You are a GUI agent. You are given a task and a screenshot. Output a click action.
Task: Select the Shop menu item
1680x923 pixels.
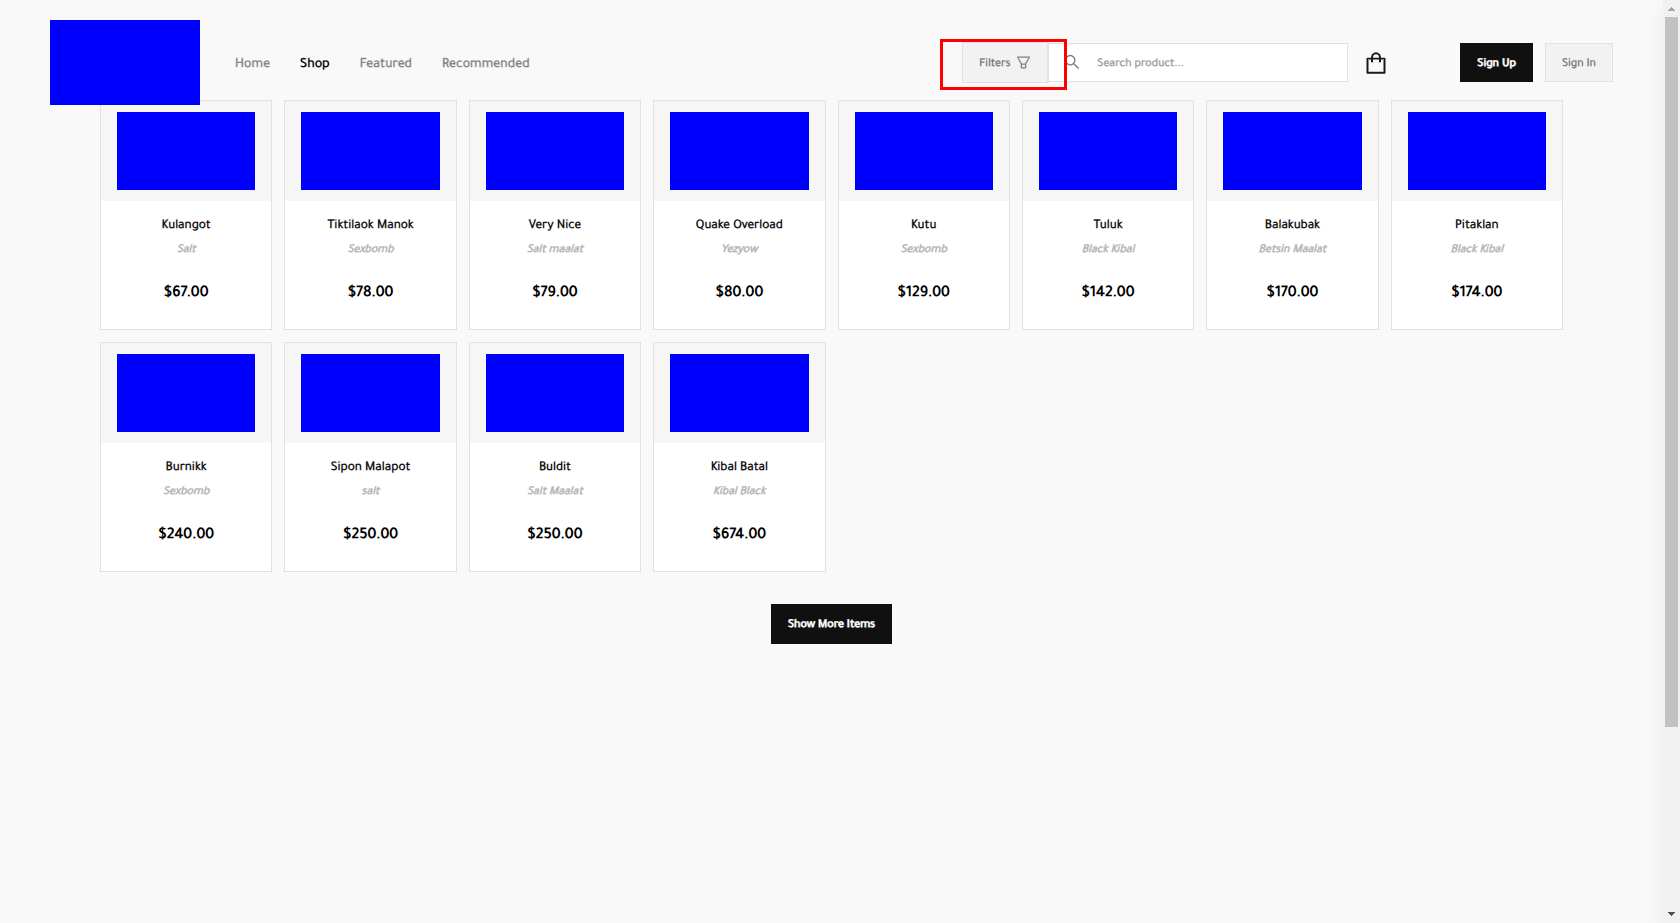click(314, 63)
